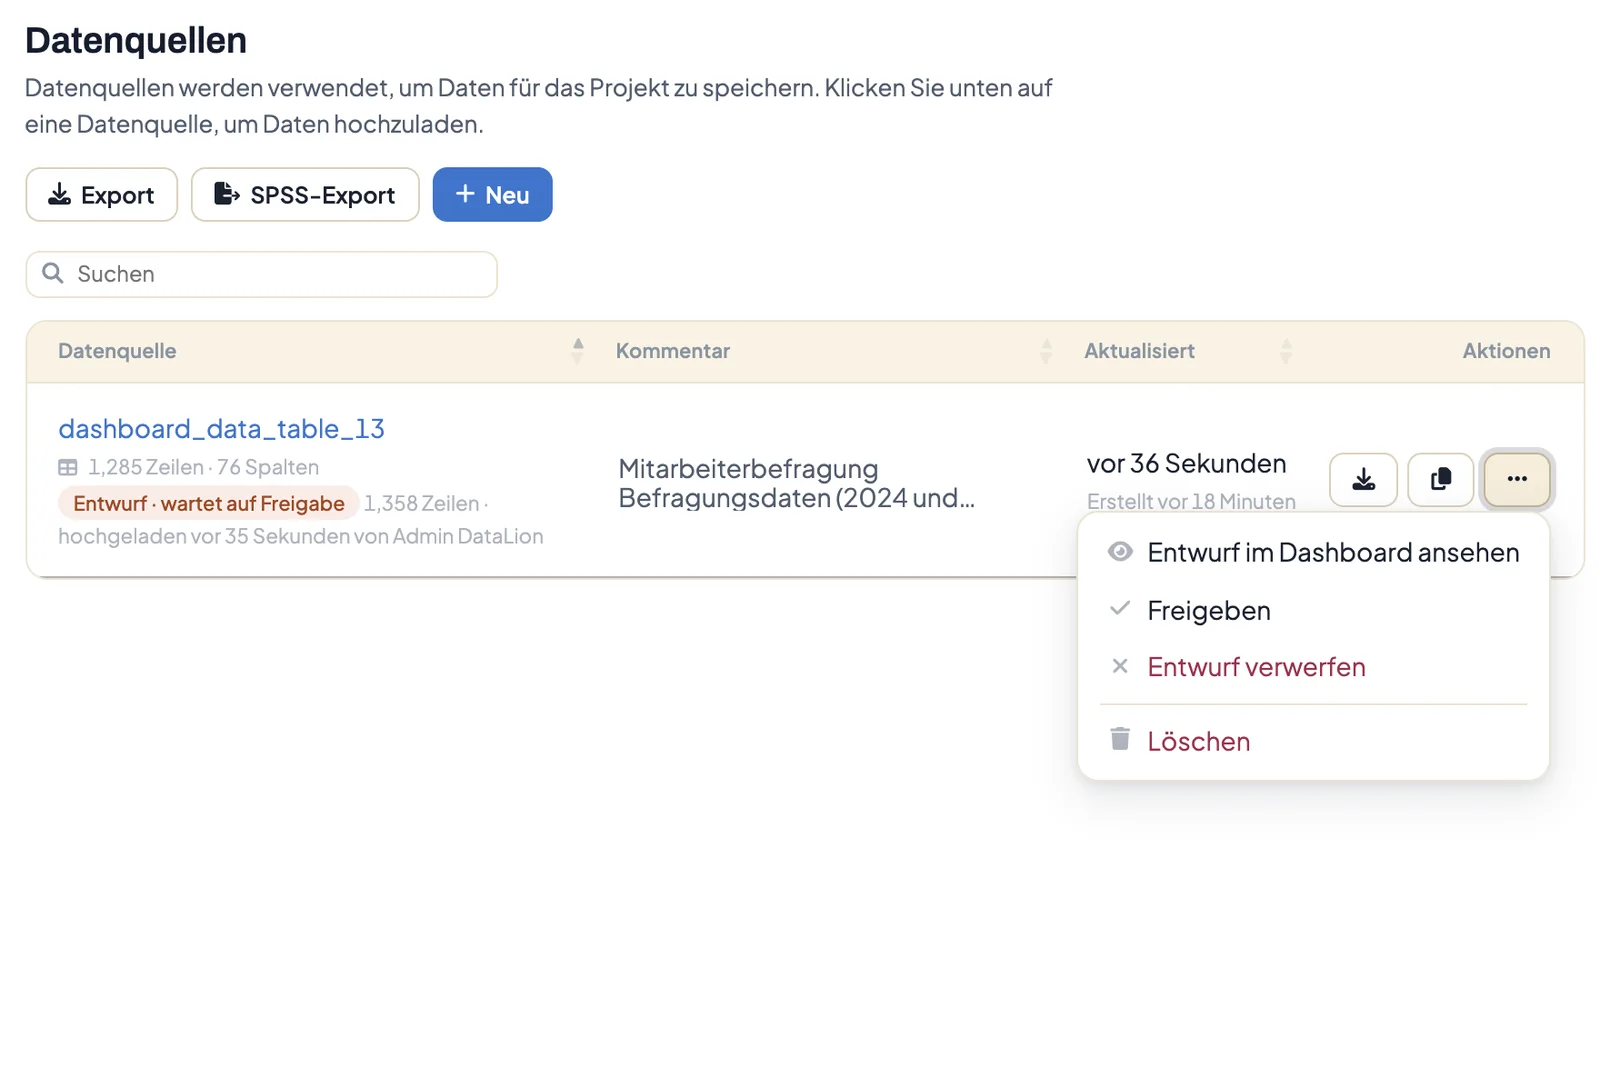The height and width of the screenshot is (1067, 1600).
Task: Click the Aktionen column header
Action: [x=1506, y=351]
